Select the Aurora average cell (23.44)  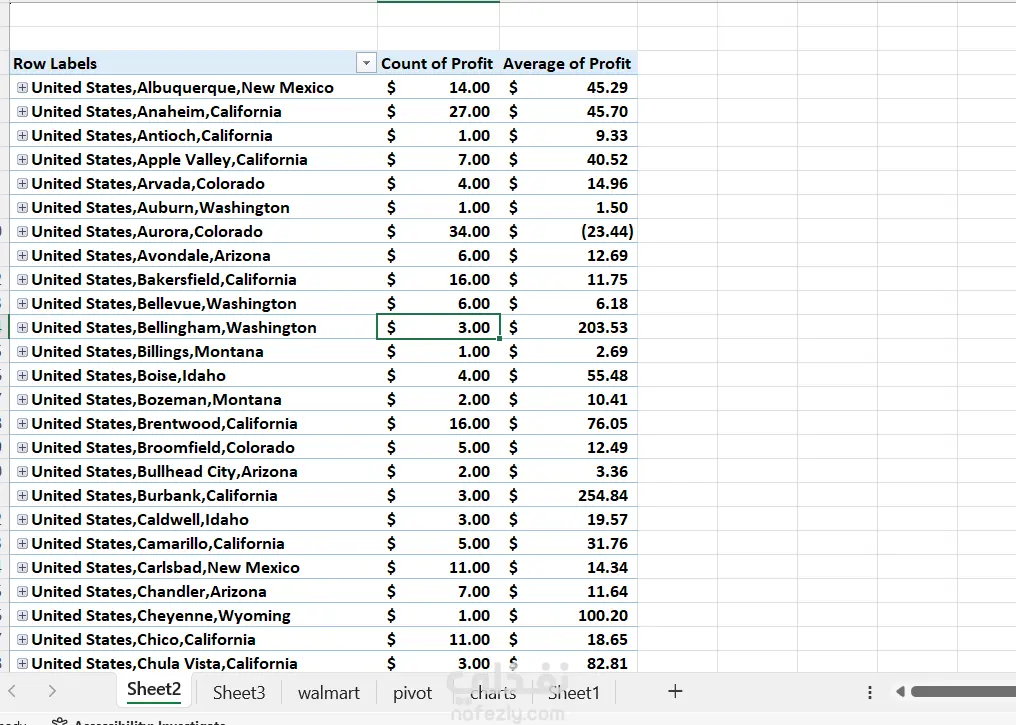coord(568,231)
